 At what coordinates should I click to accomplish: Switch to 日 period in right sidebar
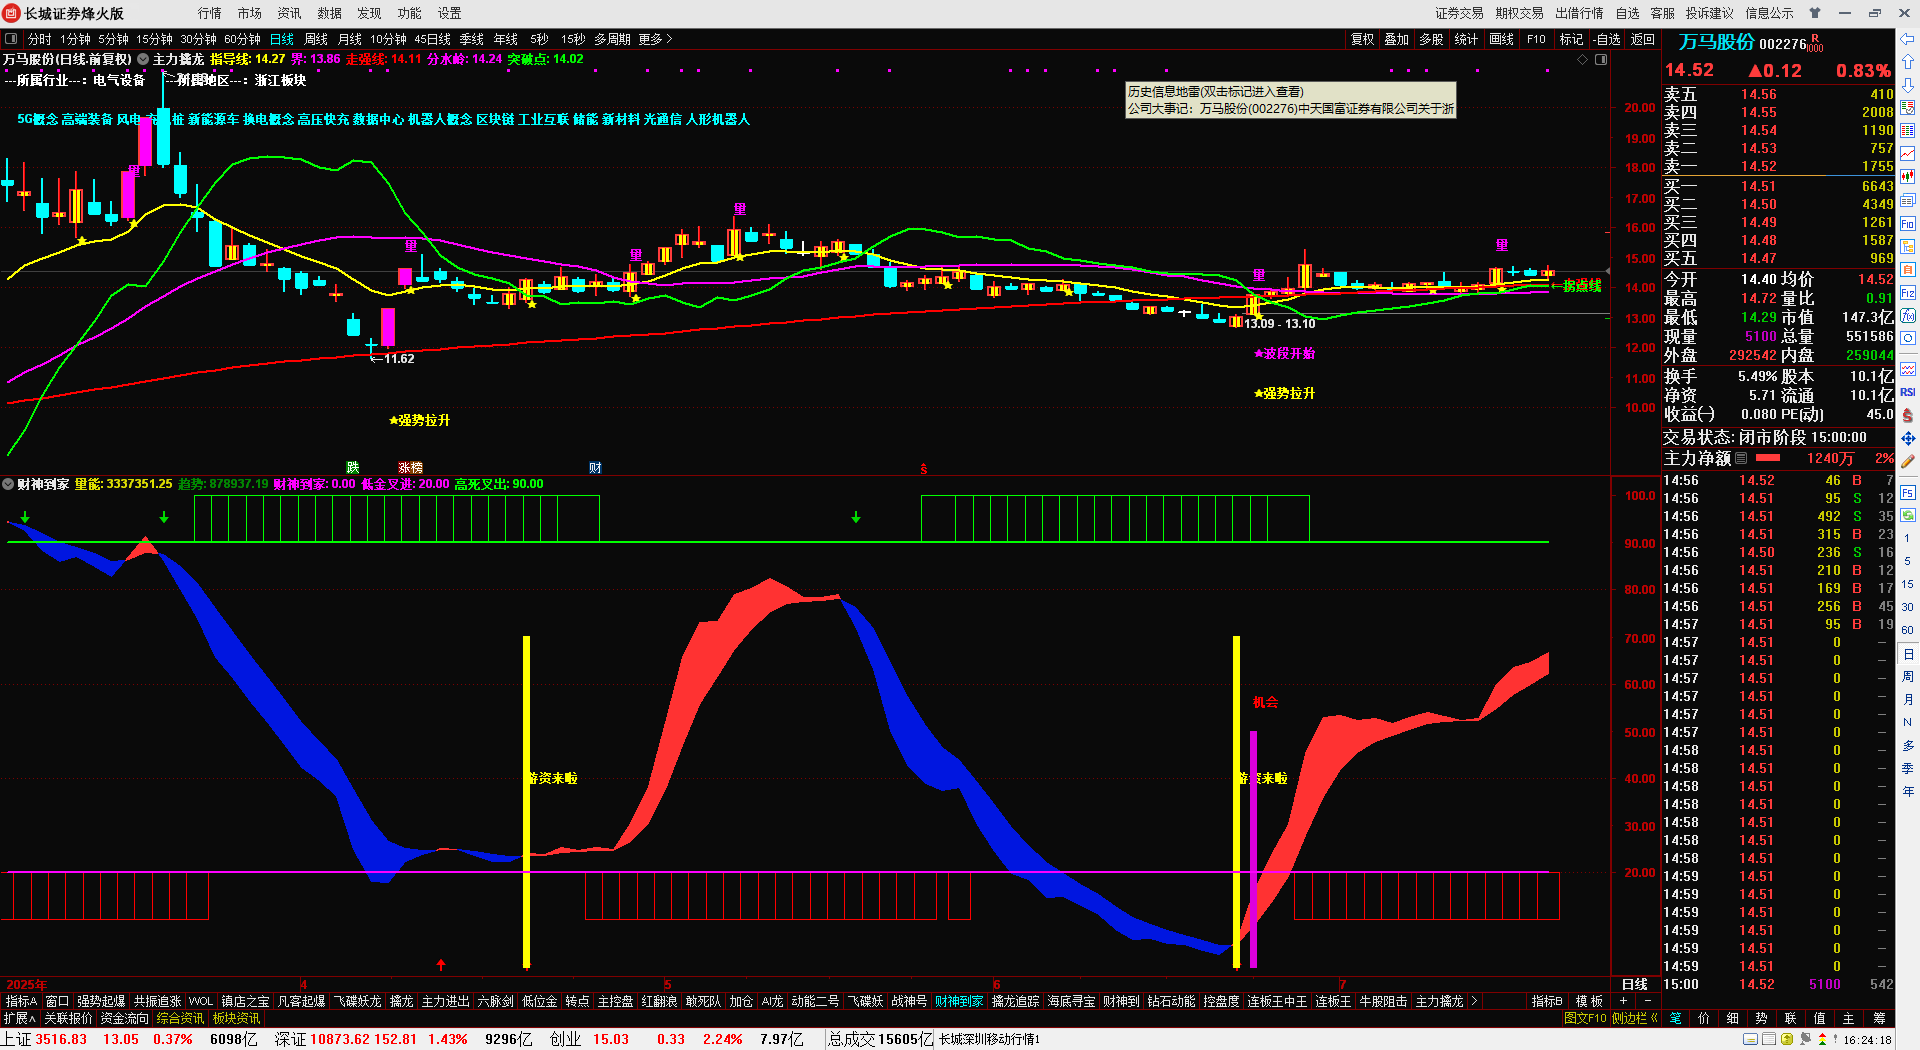(x=1908, y=654)
